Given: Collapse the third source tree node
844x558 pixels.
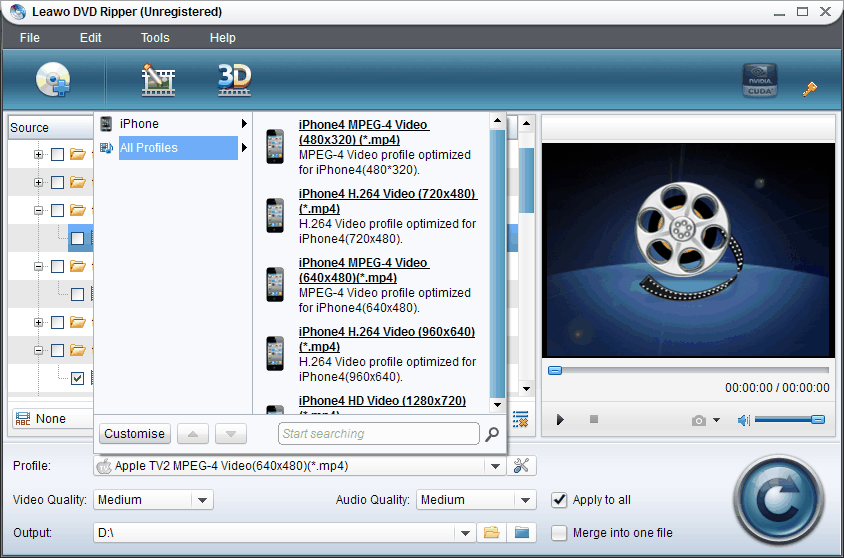Looking at the screenshot, I should coord(38,210).
